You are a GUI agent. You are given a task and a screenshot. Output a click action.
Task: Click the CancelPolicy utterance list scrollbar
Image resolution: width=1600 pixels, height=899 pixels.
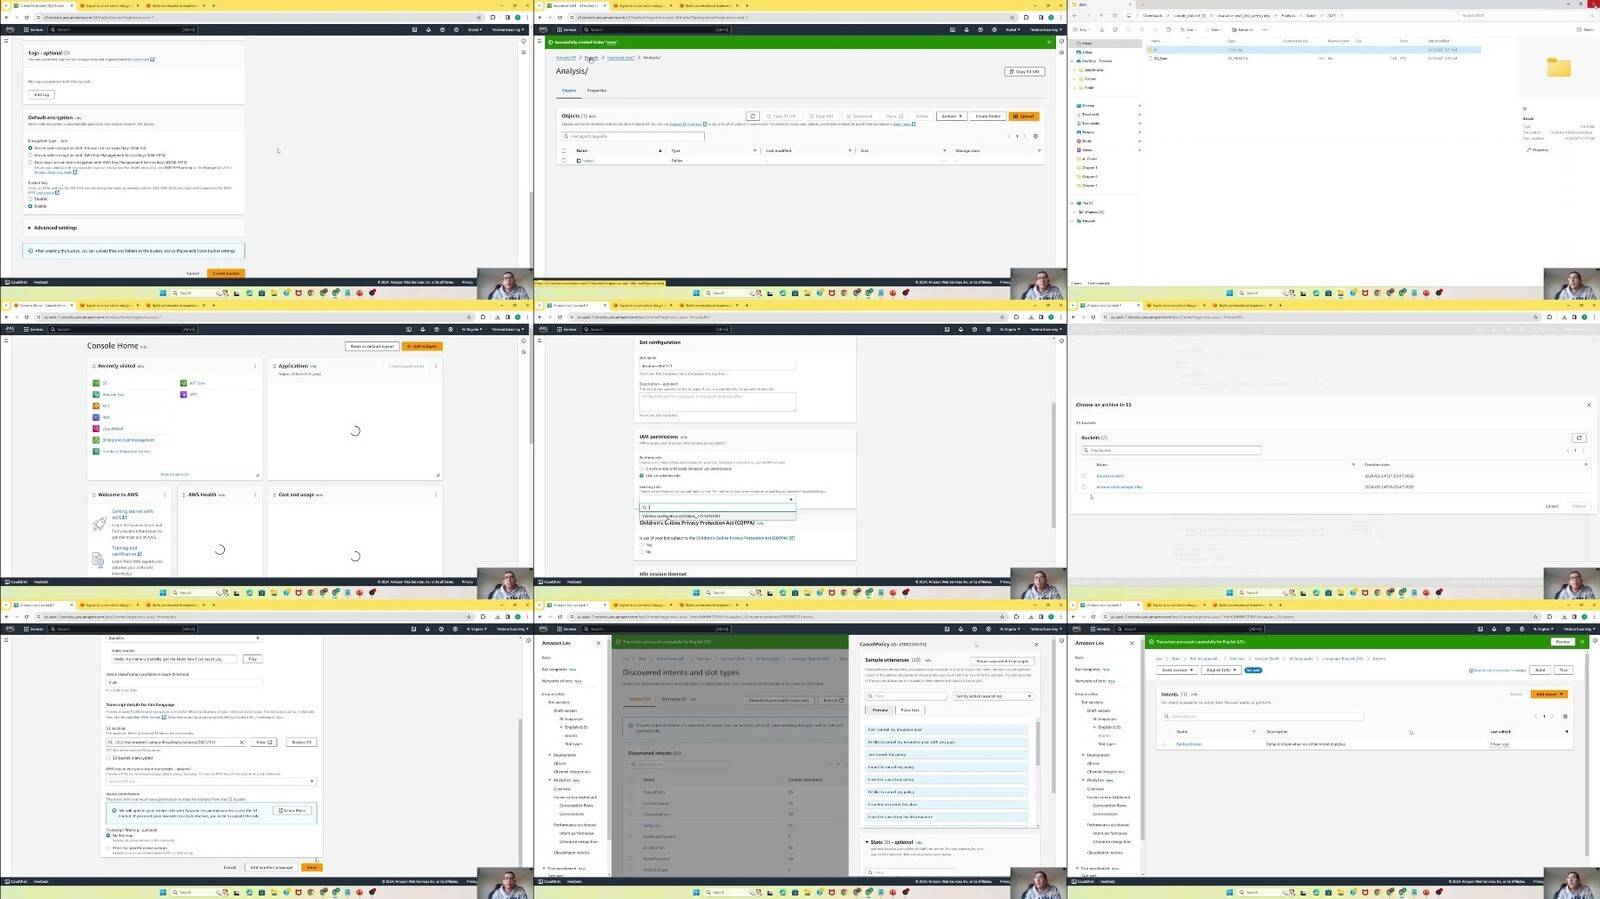1038,742
